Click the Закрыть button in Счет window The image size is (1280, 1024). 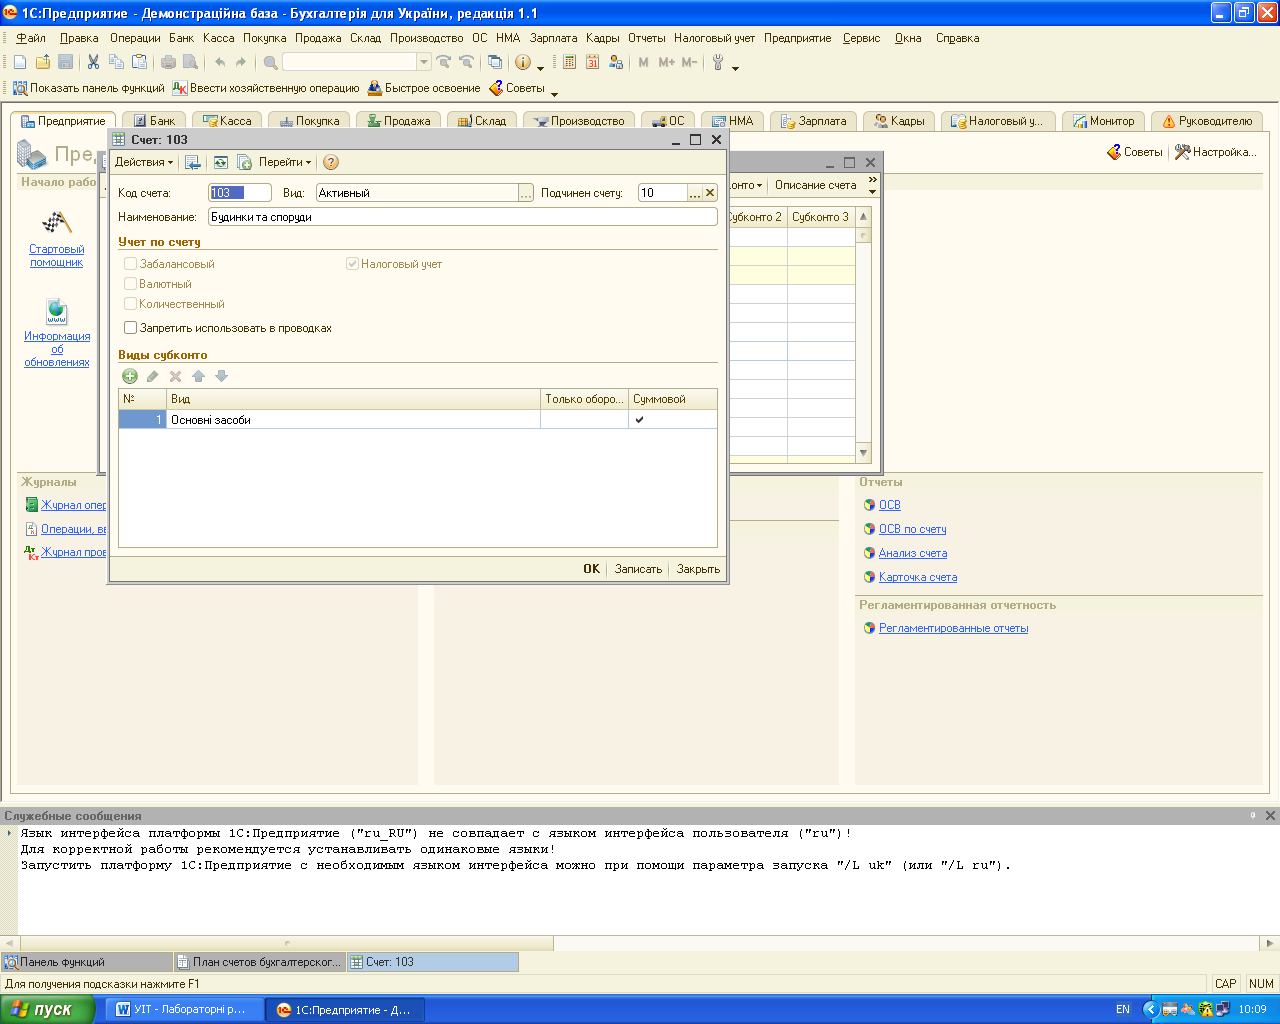coord(698,569)
